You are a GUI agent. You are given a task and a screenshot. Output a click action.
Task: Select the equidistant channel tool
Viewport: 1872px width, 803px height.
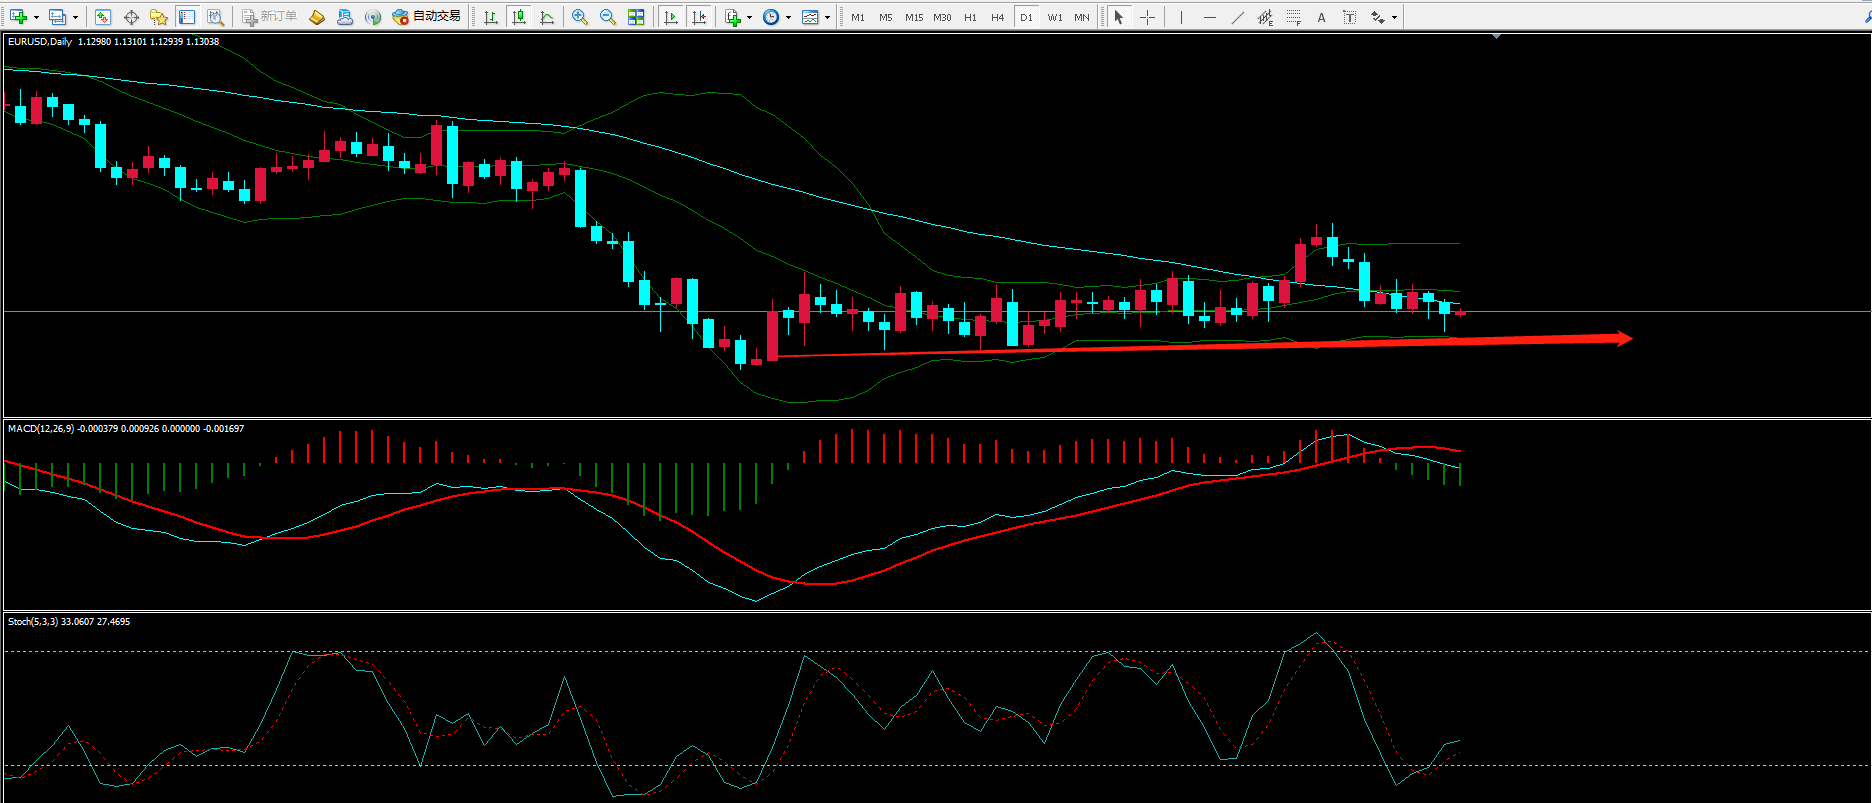[x=1265, y=17]
